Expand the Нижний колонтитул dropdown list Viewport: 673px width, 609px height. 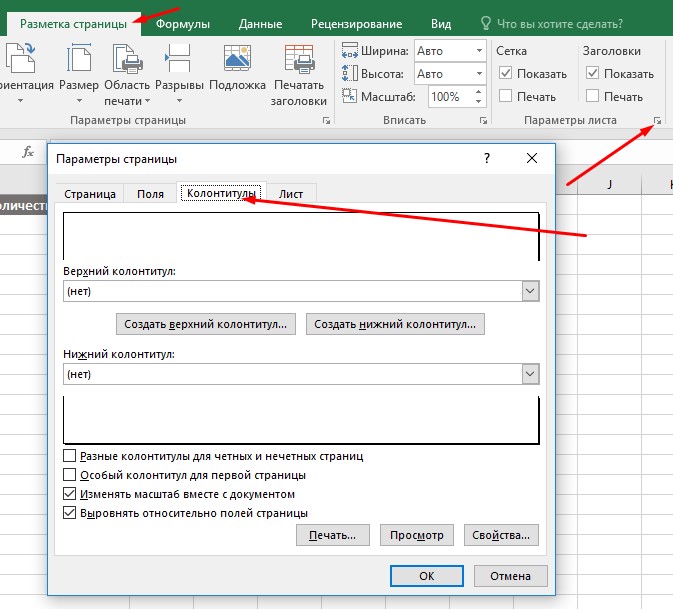point(530,373)
